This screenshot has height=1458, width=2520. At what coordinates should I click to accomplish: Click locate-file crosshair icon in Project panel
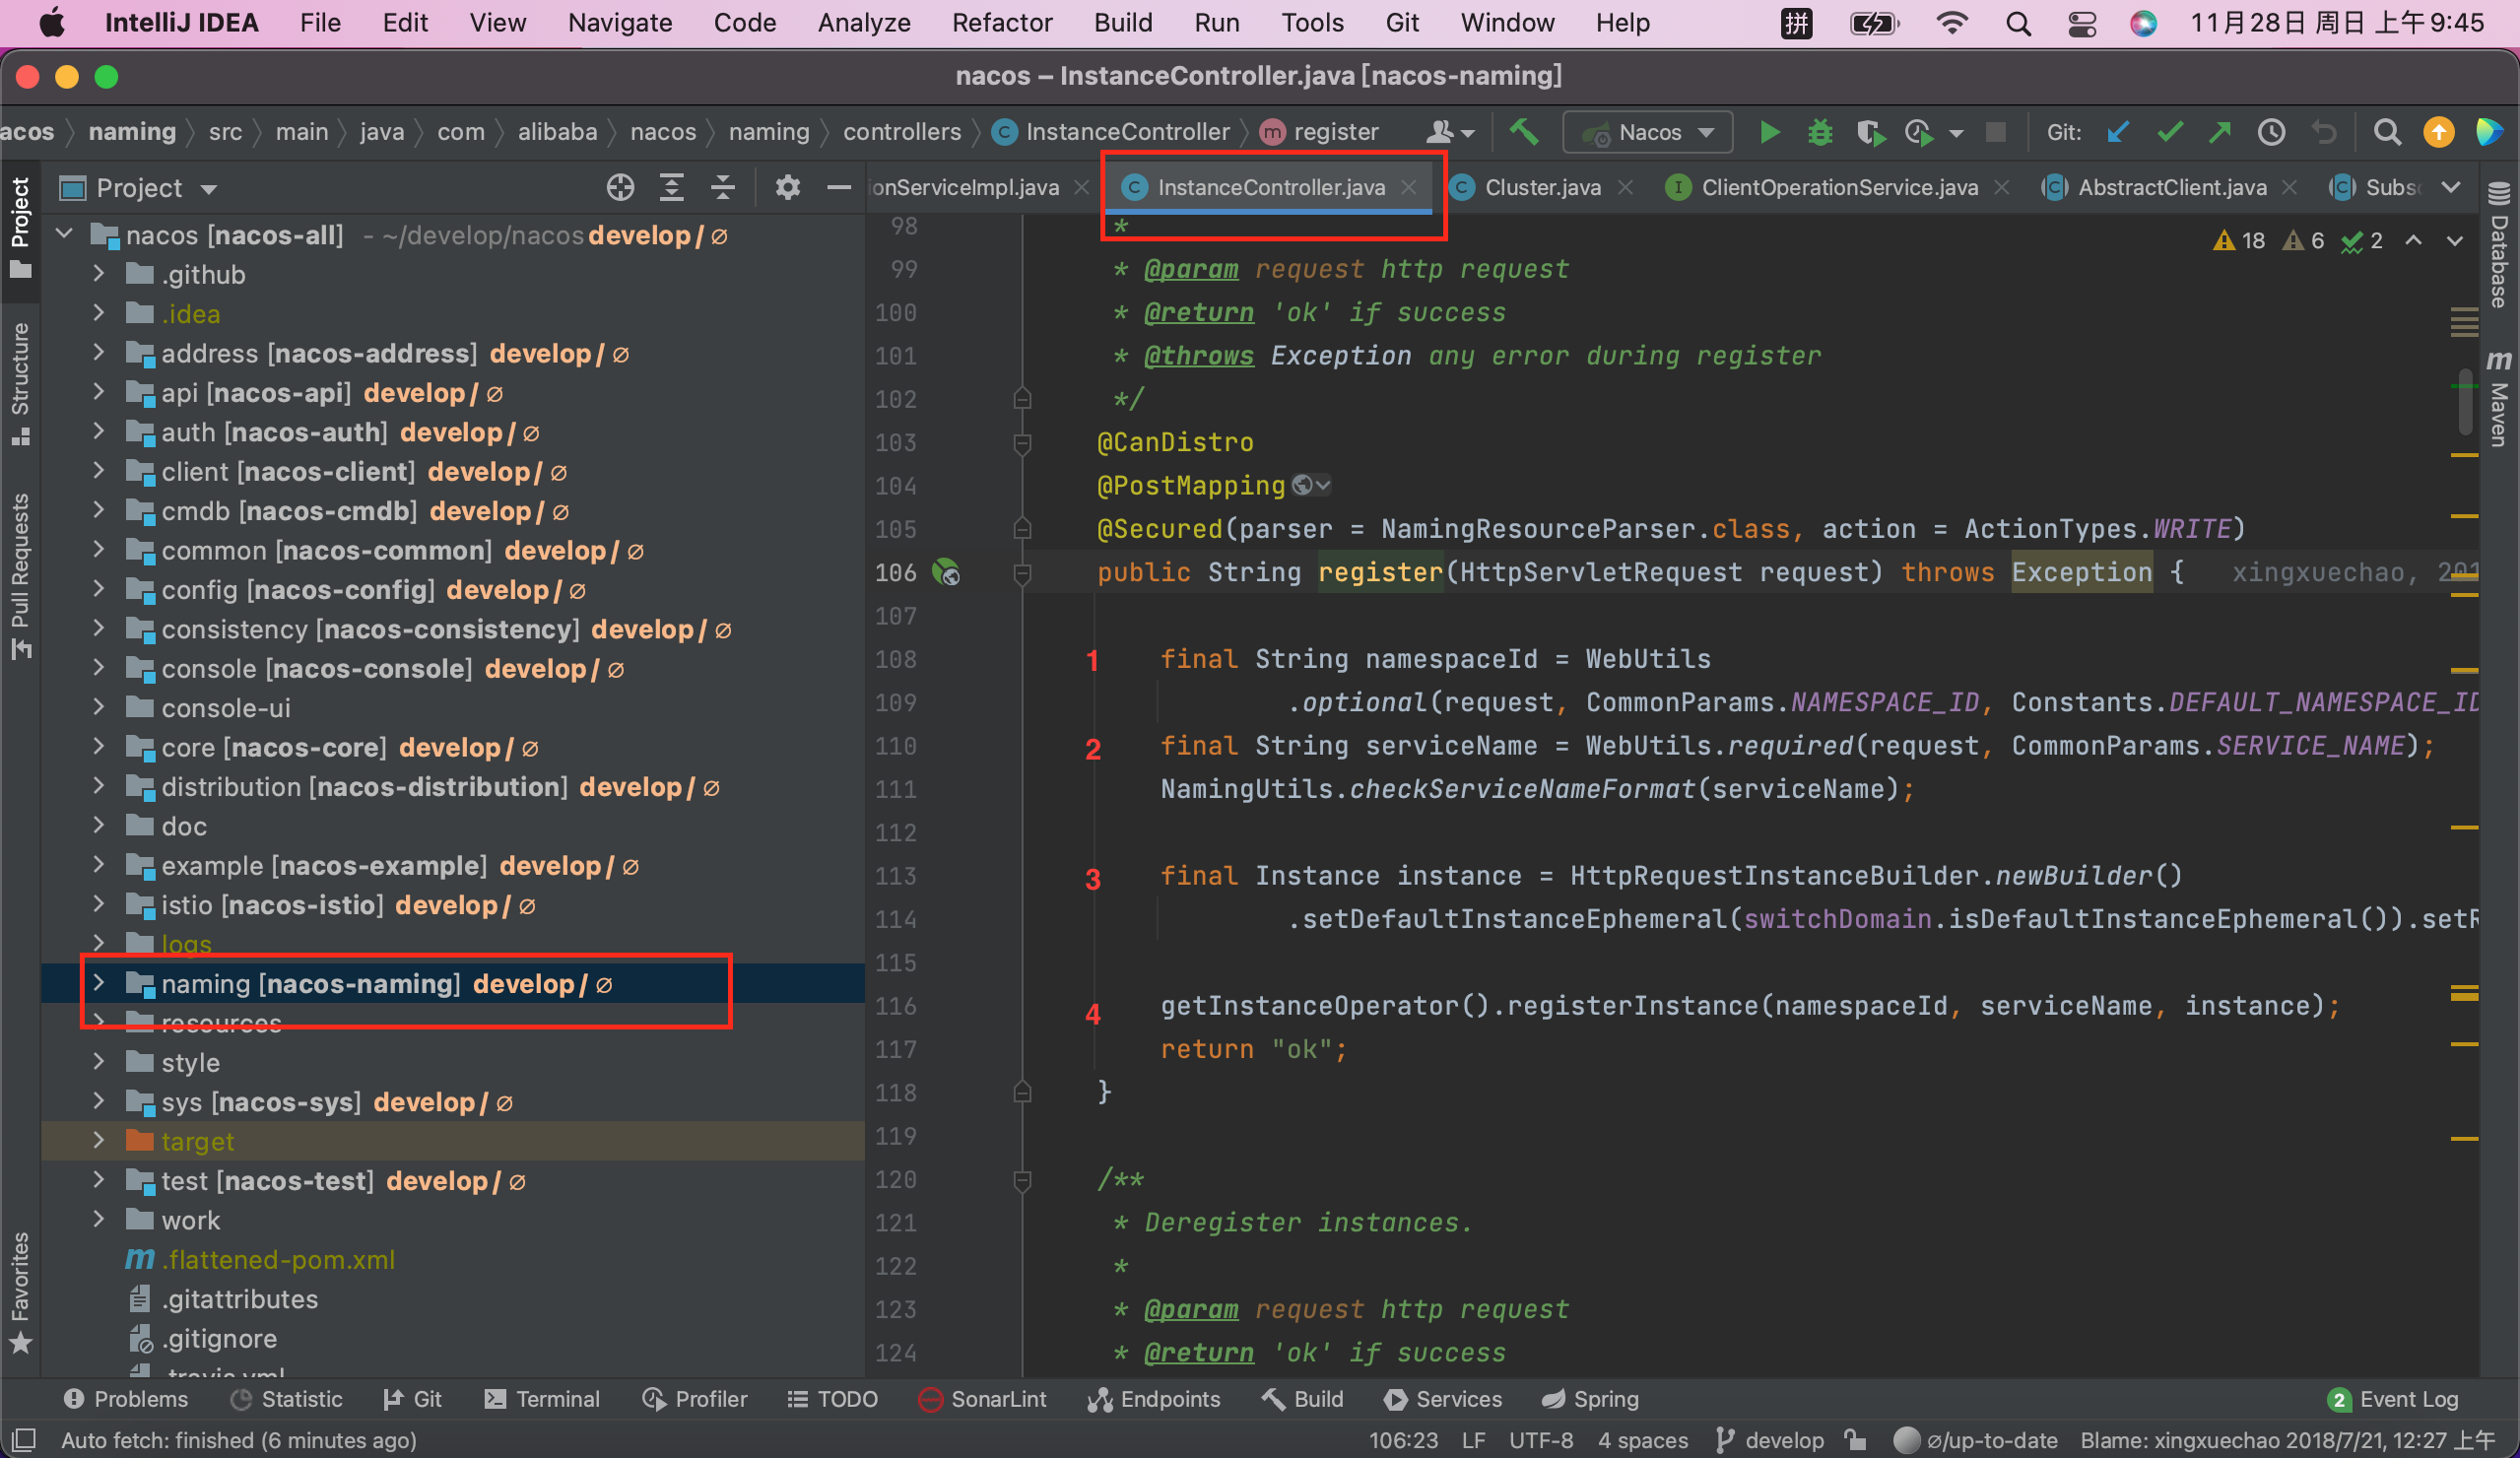pyautogui.click(x=620, y=187)
